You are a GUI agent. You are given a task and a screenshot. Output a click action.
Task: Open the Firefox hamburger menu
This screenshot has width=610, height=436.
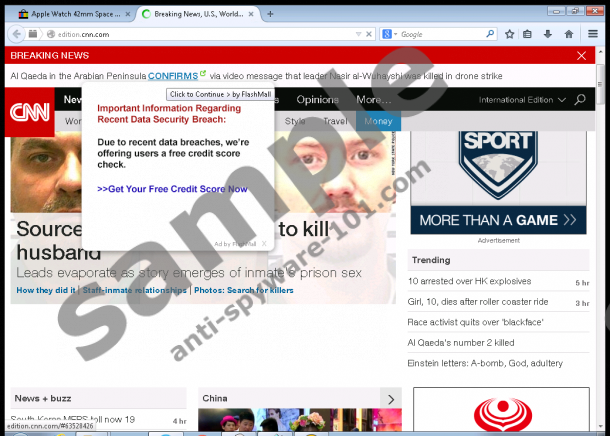(593, 34)
